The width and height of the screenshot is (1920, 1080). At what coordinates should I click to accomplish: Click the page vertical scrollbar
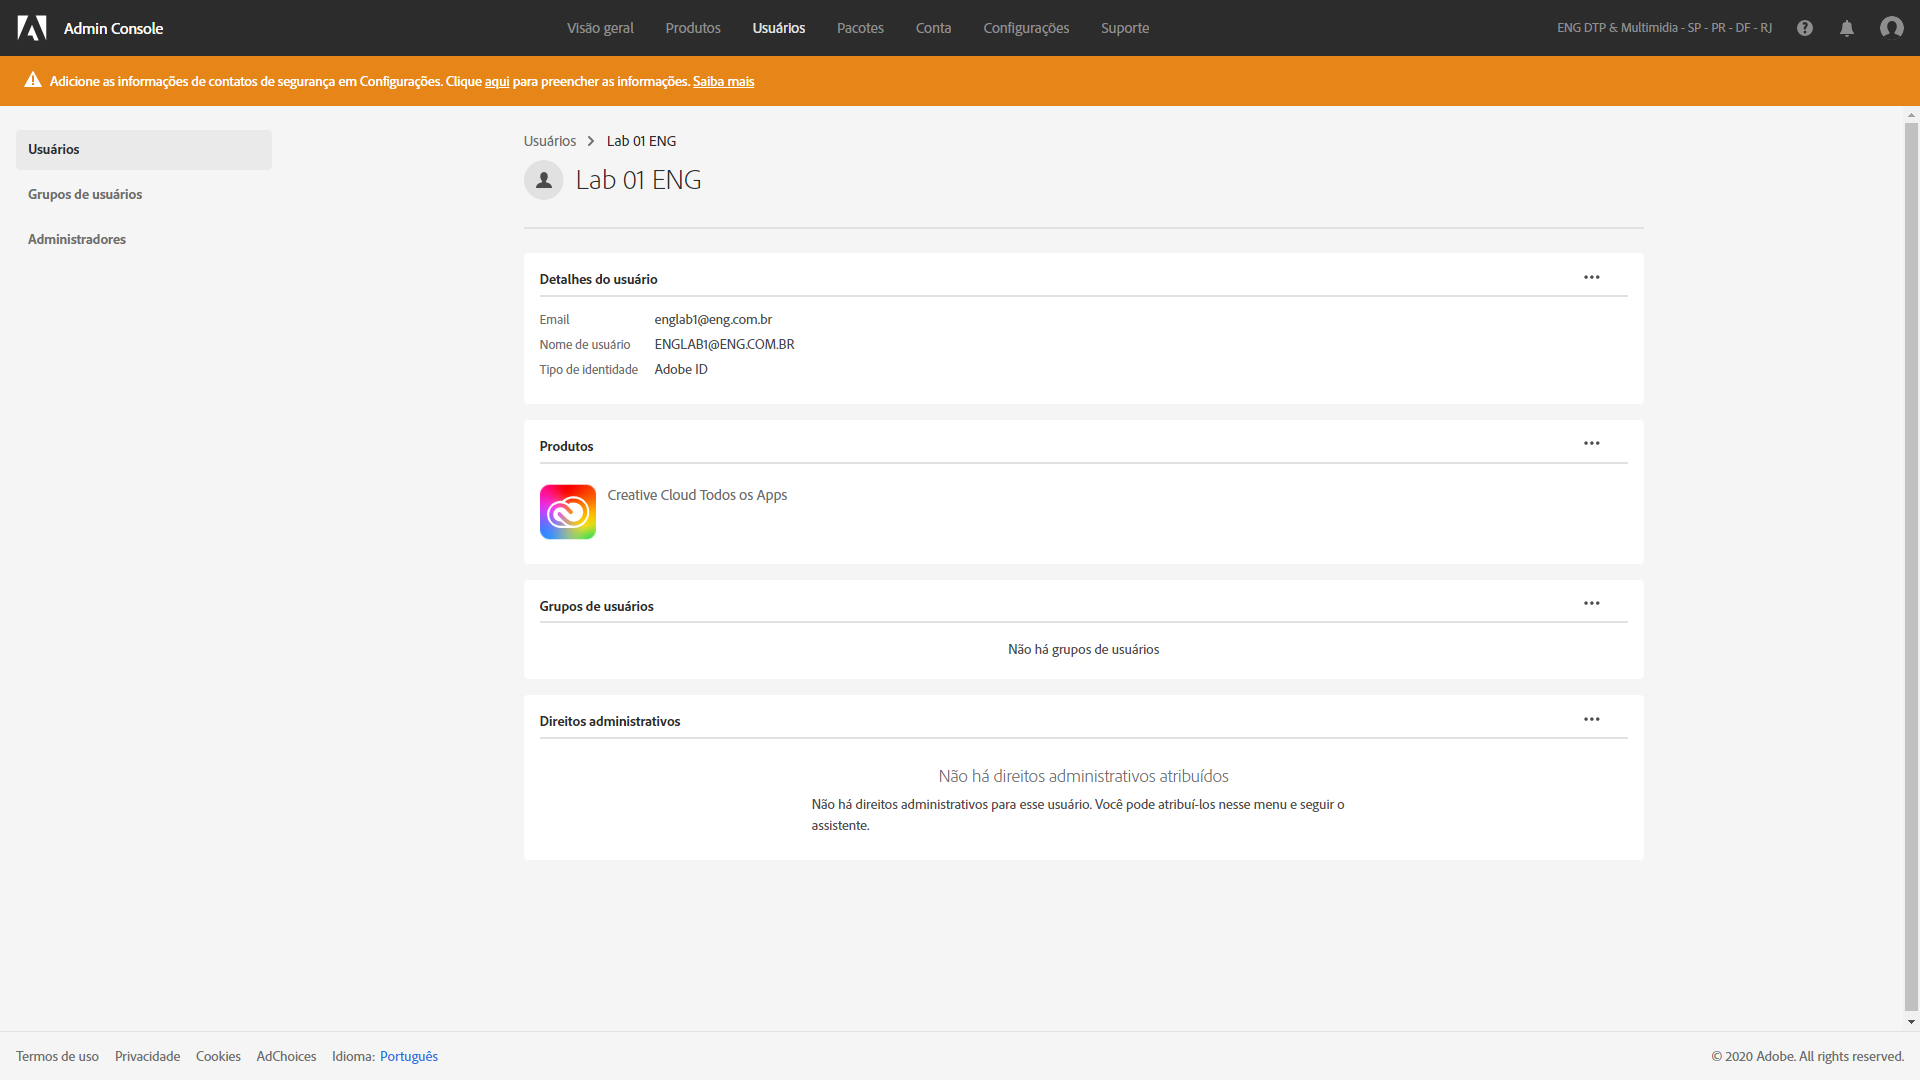click(x=1911, y=568)
